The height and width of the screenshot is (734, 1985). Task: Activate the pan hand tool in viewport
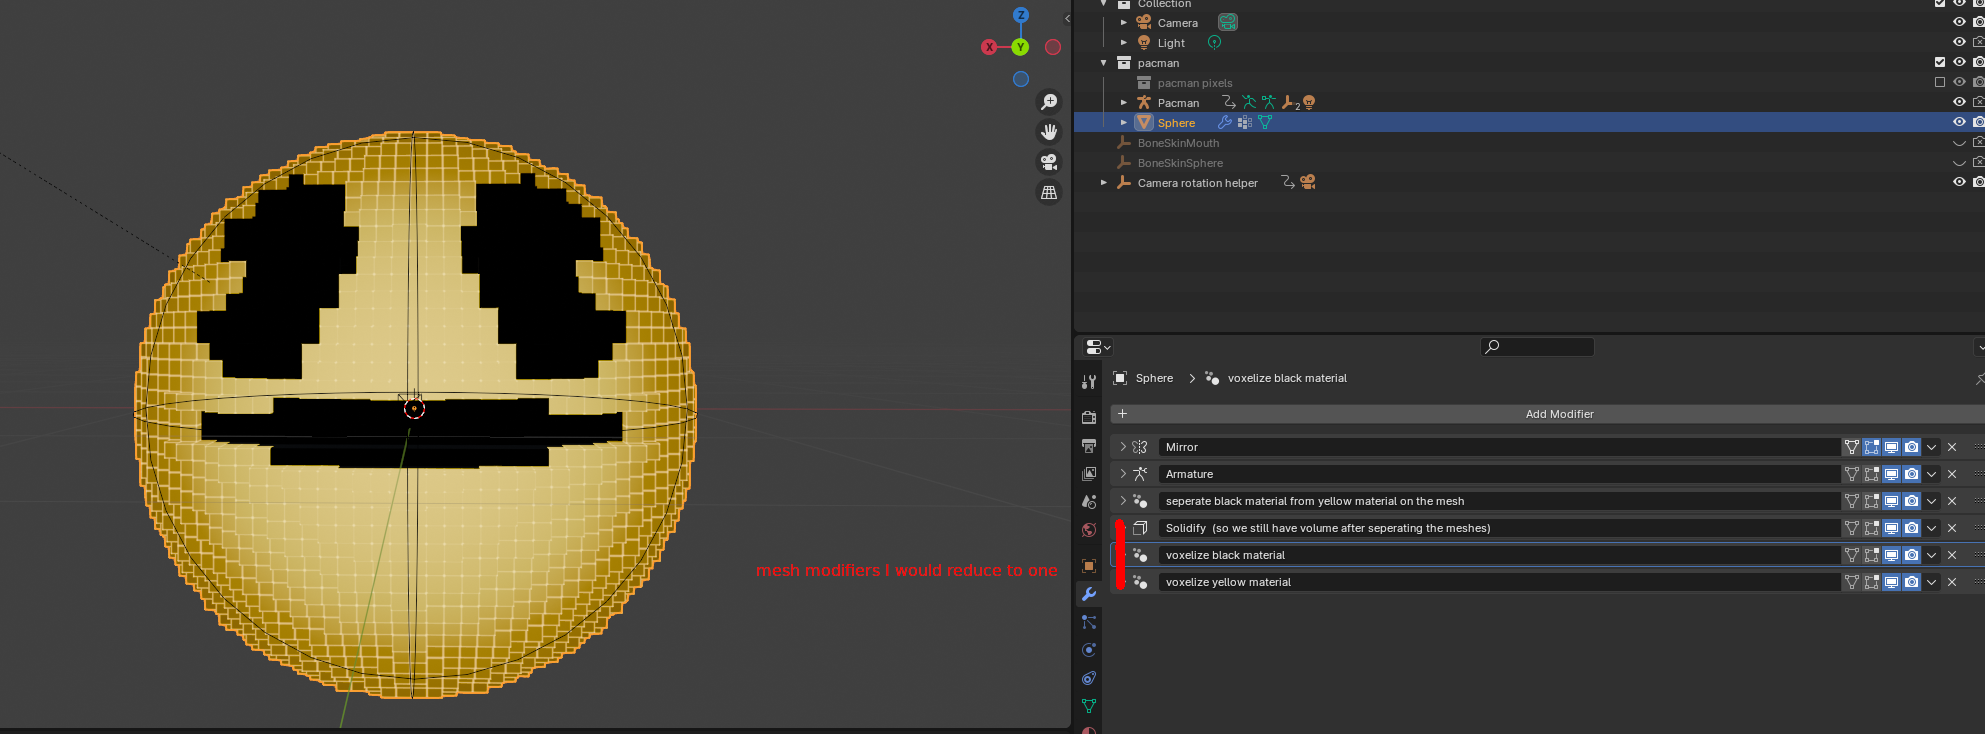pyautogui.click(x=1049, y=132)
